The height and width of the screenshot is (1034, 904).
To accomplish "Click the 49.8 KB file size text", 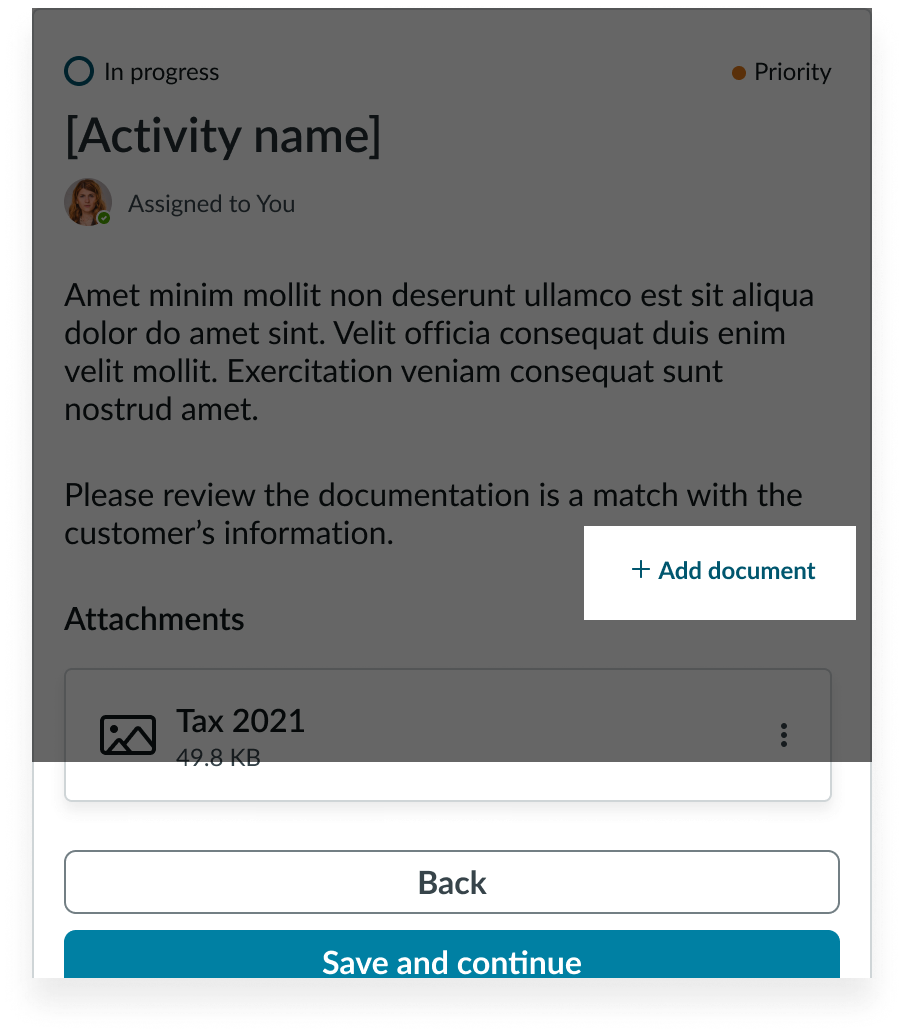I will pyautogui.click(x=218, y=758).
